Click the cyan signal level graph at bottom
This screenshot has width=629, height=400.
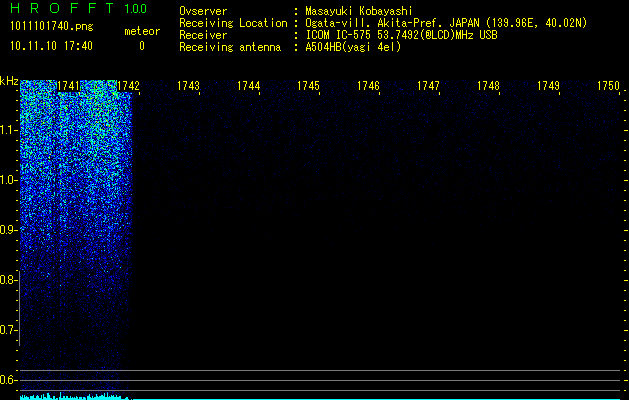click(x=320, y=396)
